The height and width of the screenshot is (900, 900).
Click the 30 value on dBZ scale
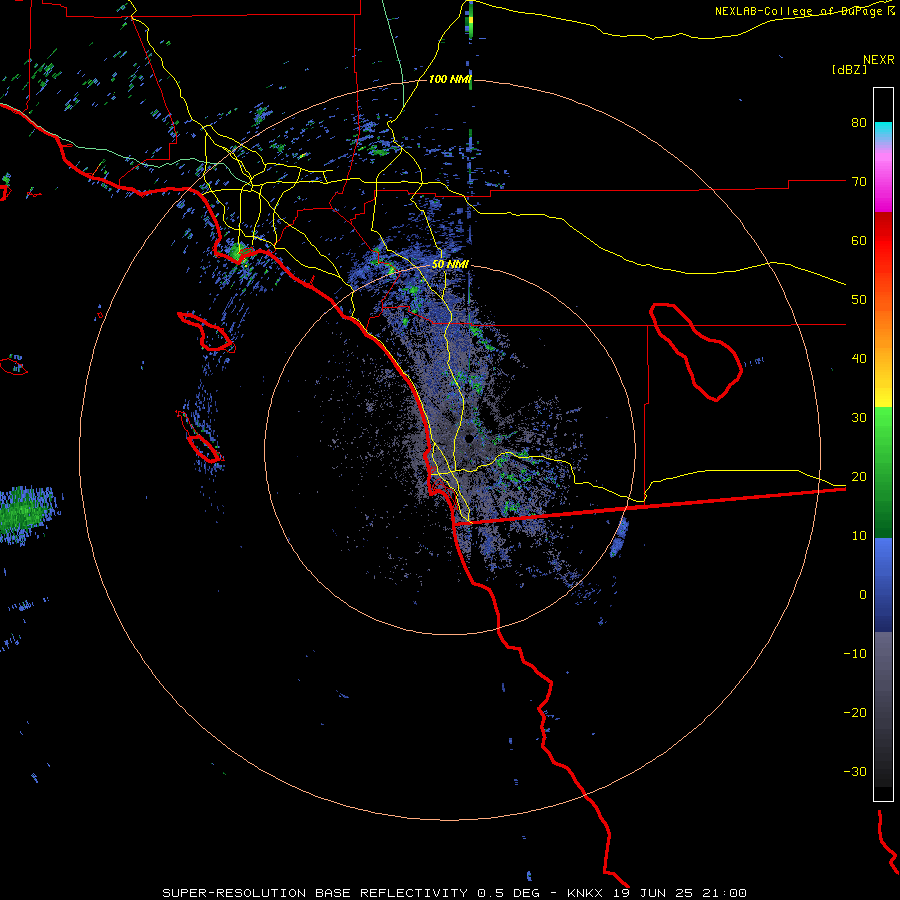pyautogui.click(x=859, y=417)
